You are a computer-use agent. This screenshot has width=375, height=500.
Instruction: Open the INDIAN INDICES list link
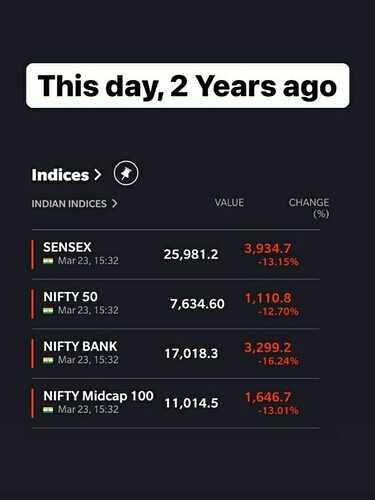click(x=69, y=204)
